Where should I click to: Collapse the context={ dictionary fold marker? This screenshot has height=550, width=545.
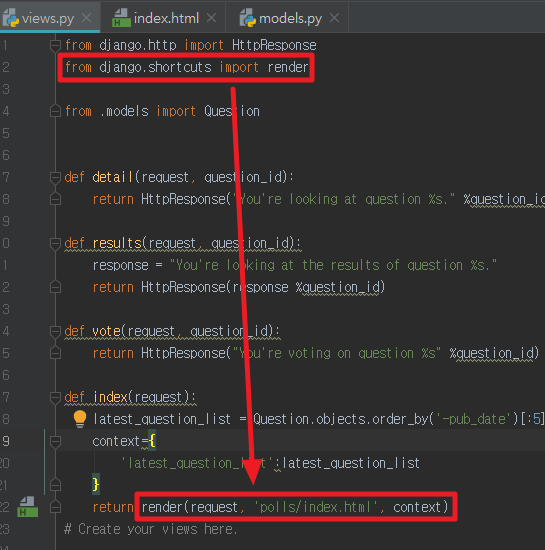[x=55, y=441]
